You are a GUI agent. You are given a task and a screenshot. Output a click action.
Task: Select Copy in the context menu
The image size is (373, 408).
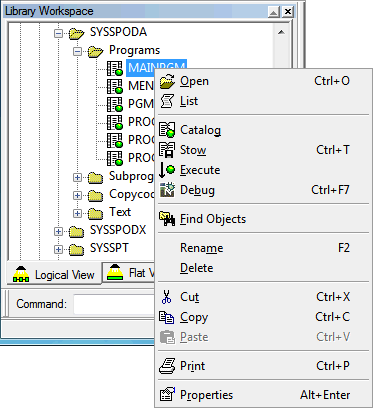click(x=263, y=317)
